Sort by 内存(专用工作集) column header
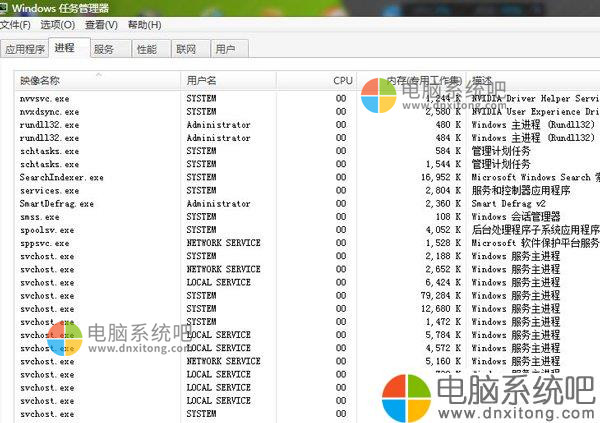600x423 pixels. (x=412, y=81)
